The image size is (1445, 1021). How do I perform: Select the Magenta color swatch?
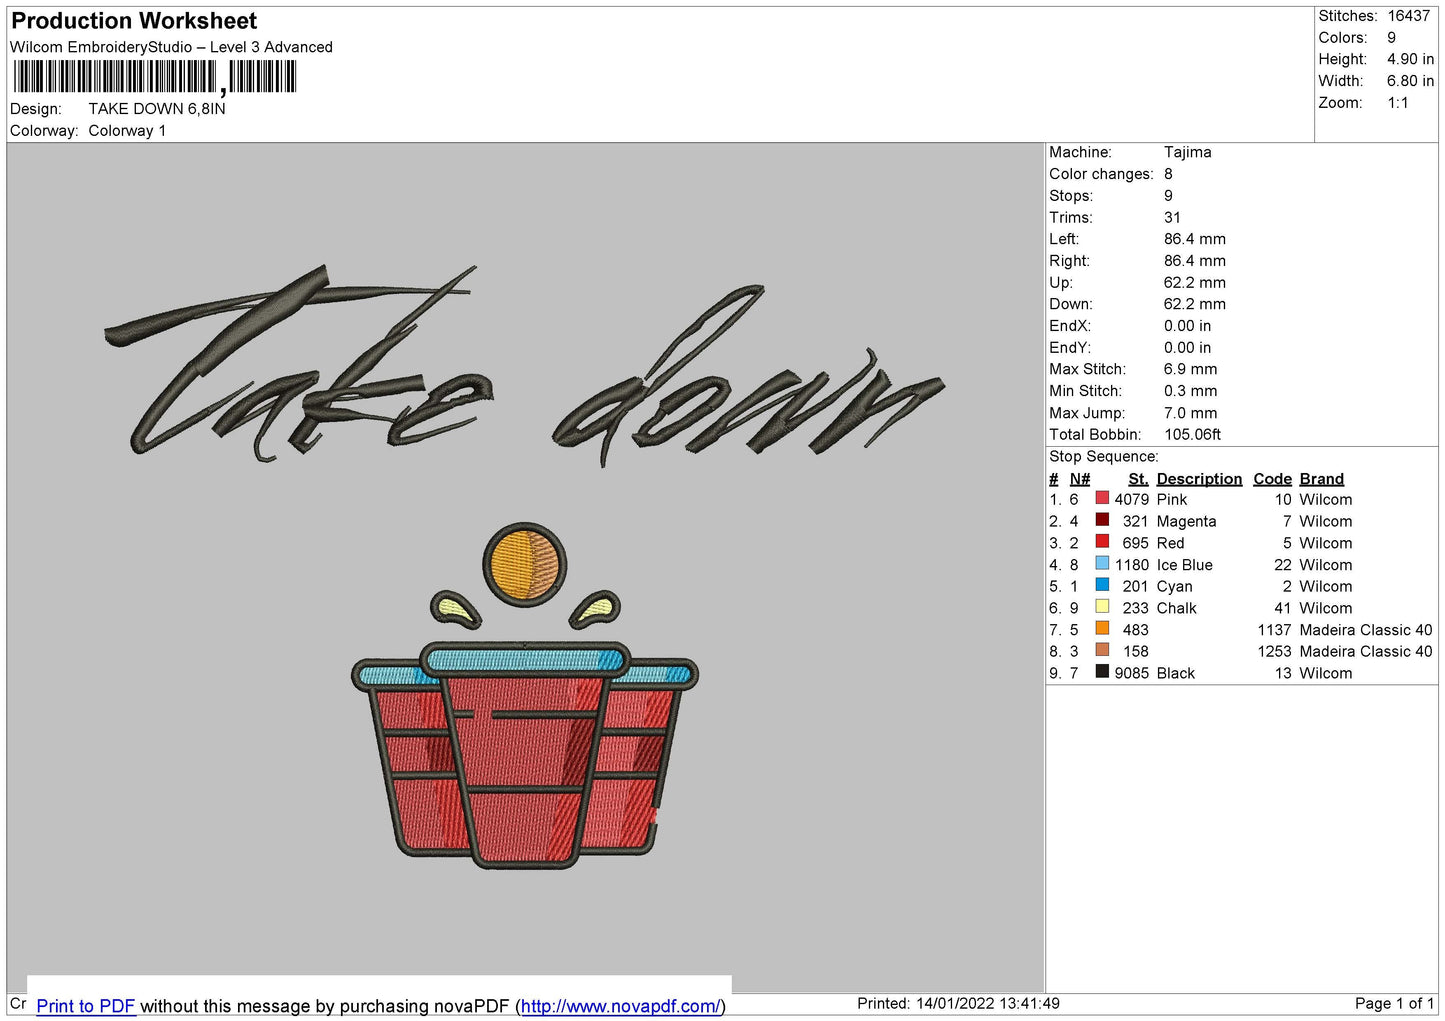(1102, 520)
